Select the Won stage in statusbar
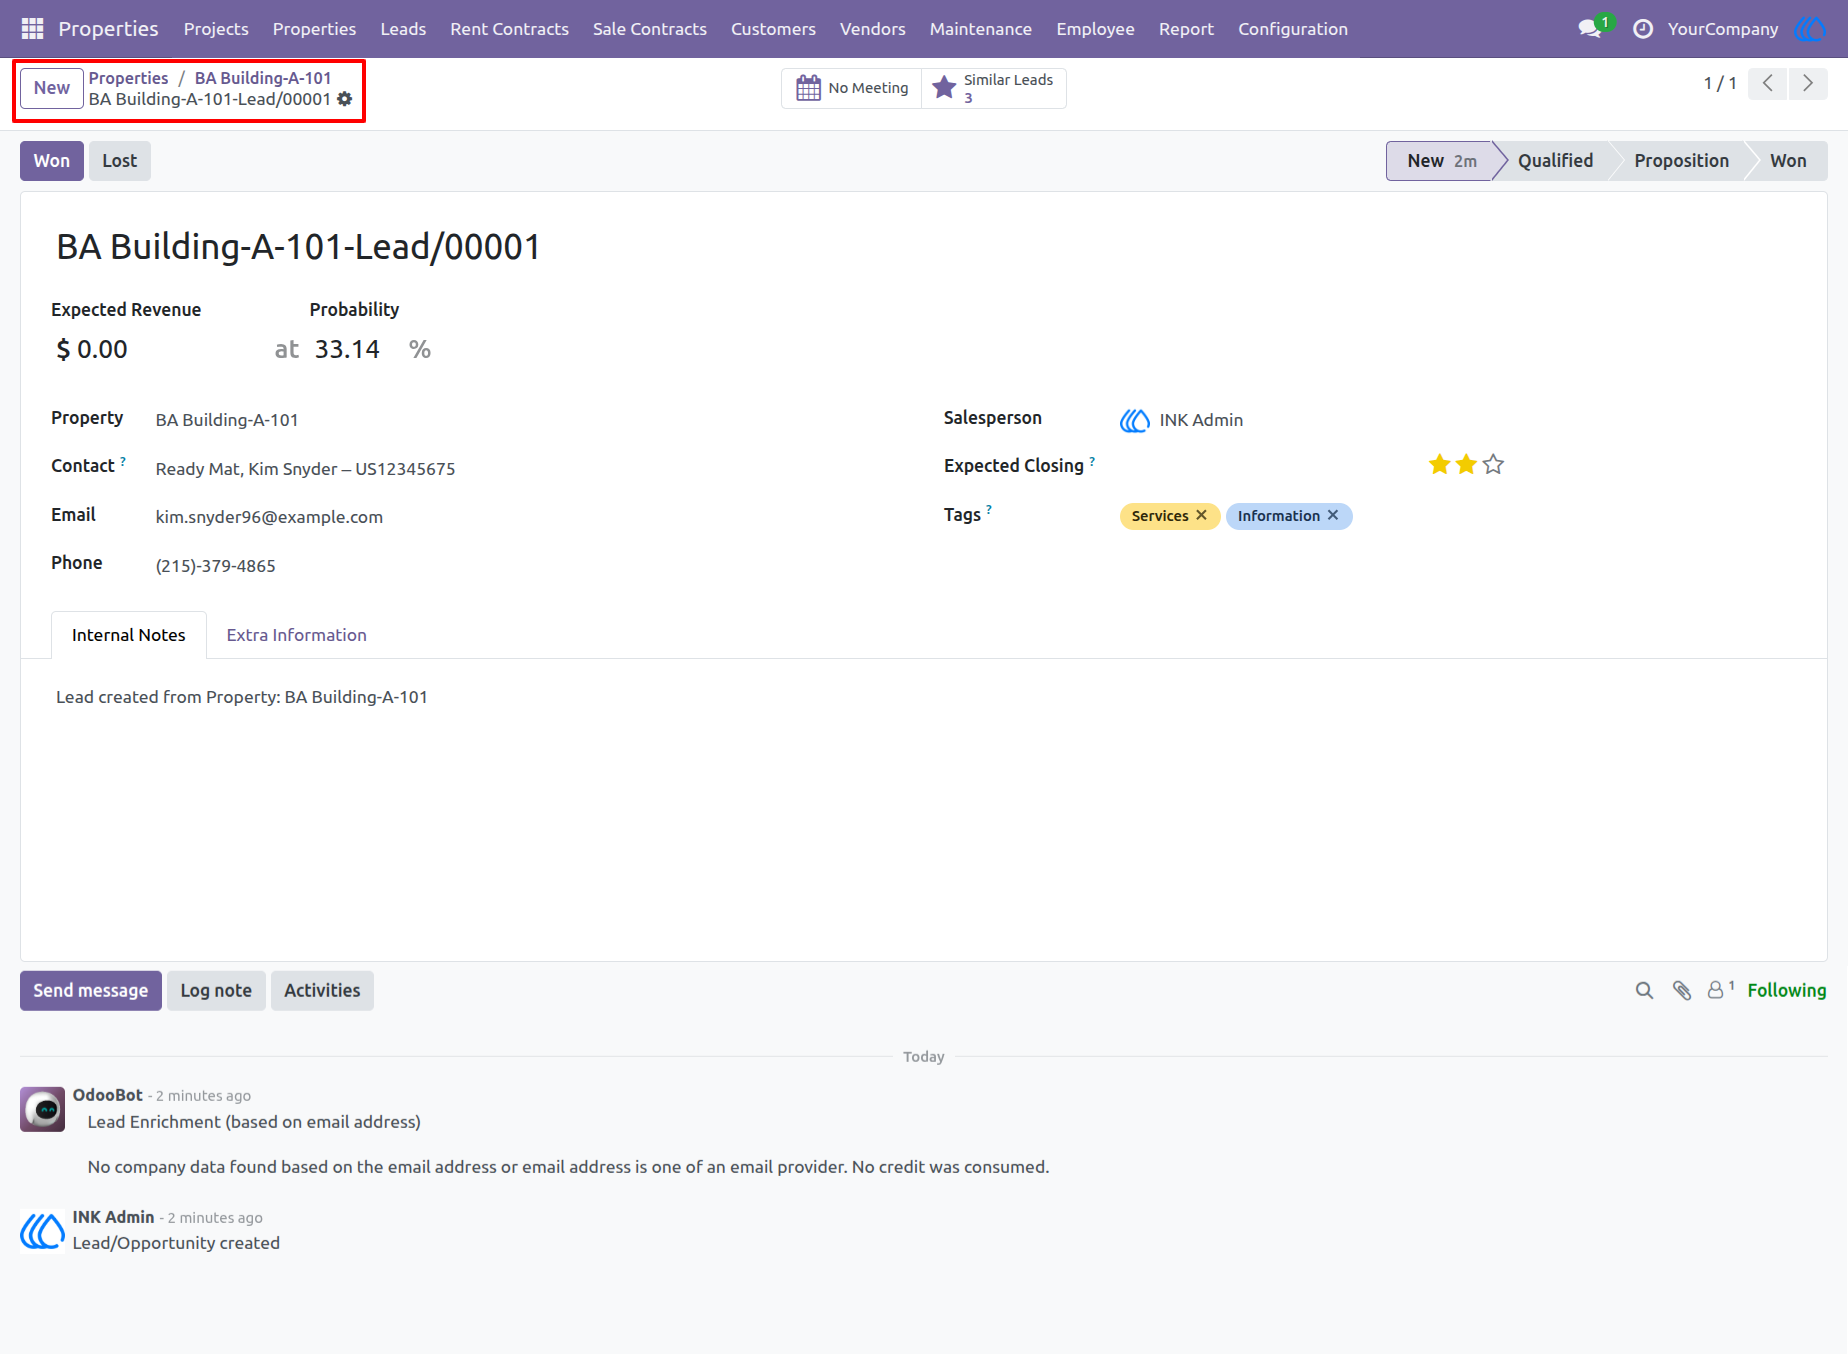The width and height of the screenshot is (1848, 1356). coord(1788,161)
